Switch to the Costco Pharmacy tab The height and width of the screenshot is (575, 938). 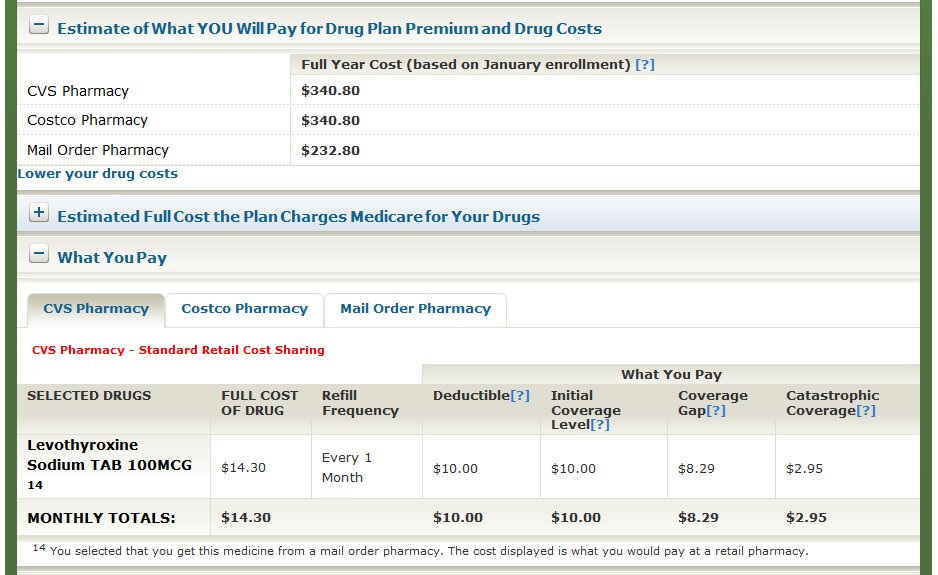[244, 309]
